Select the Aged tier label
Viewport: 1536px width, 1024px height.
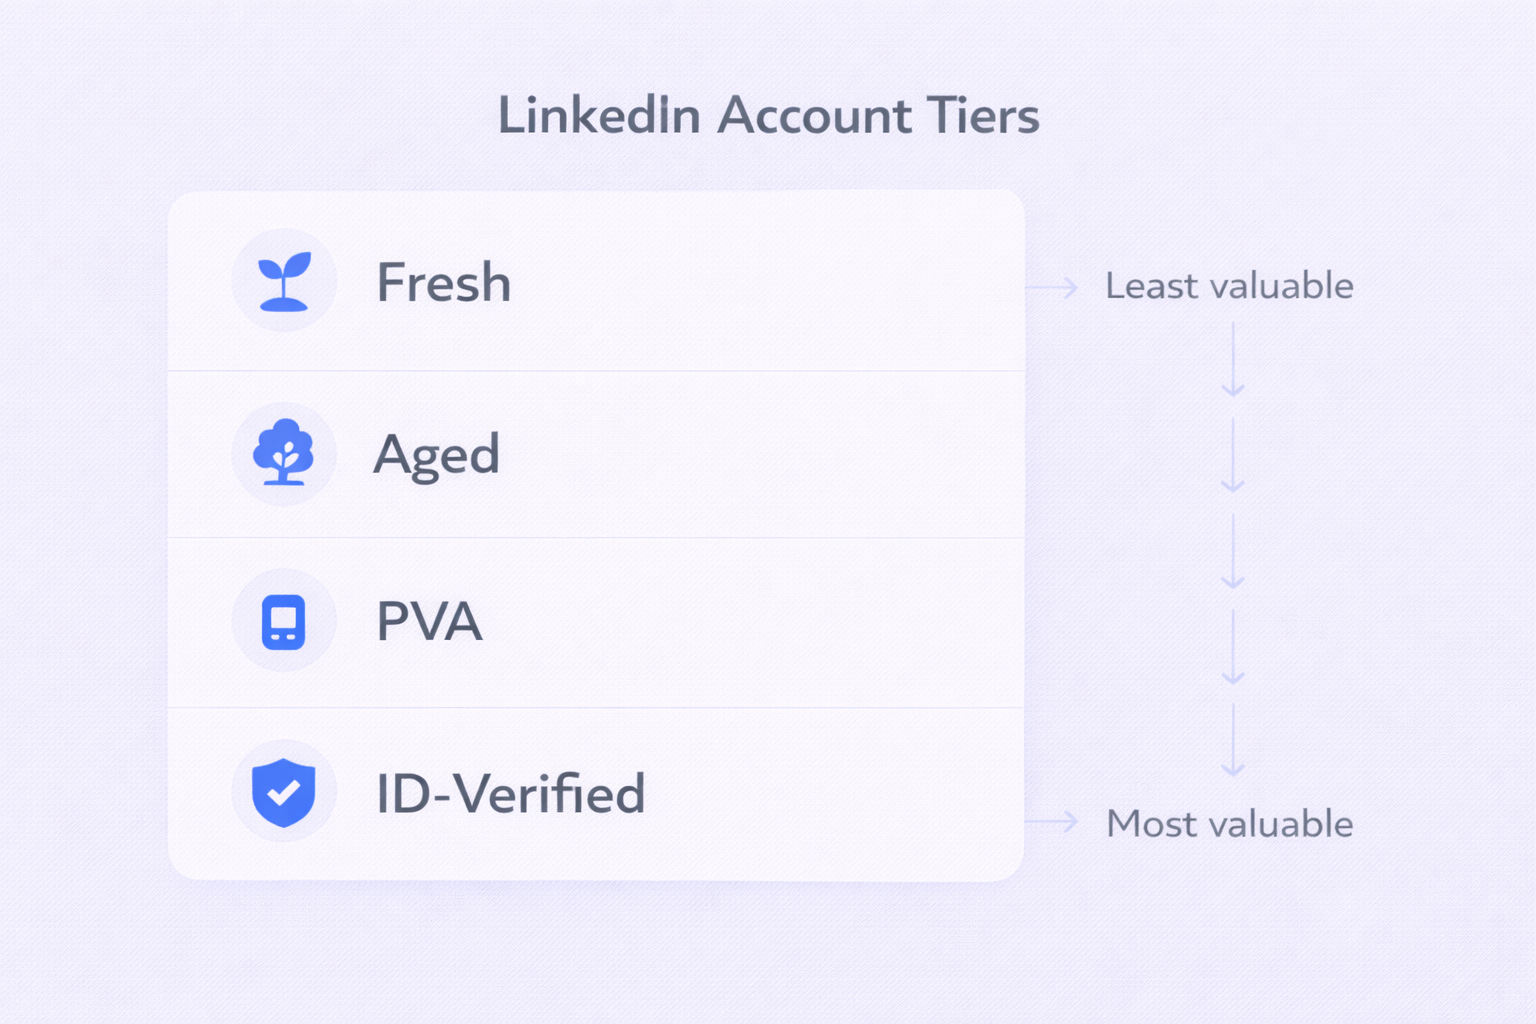(x=436, y=455)
